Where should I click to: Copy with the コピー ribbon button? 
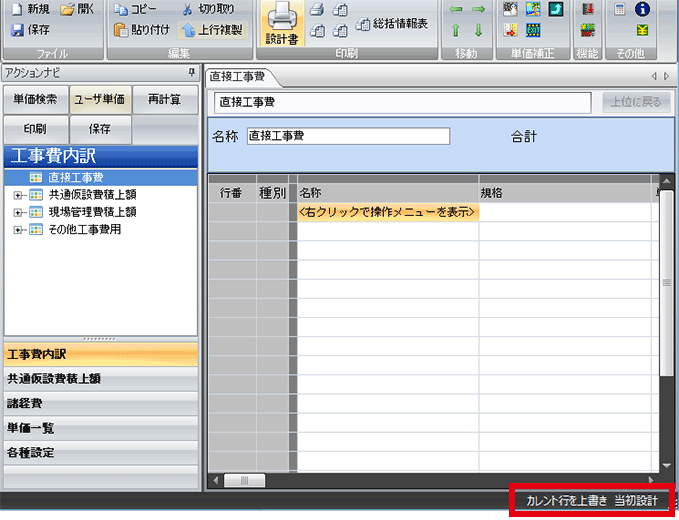click(136, 9)
